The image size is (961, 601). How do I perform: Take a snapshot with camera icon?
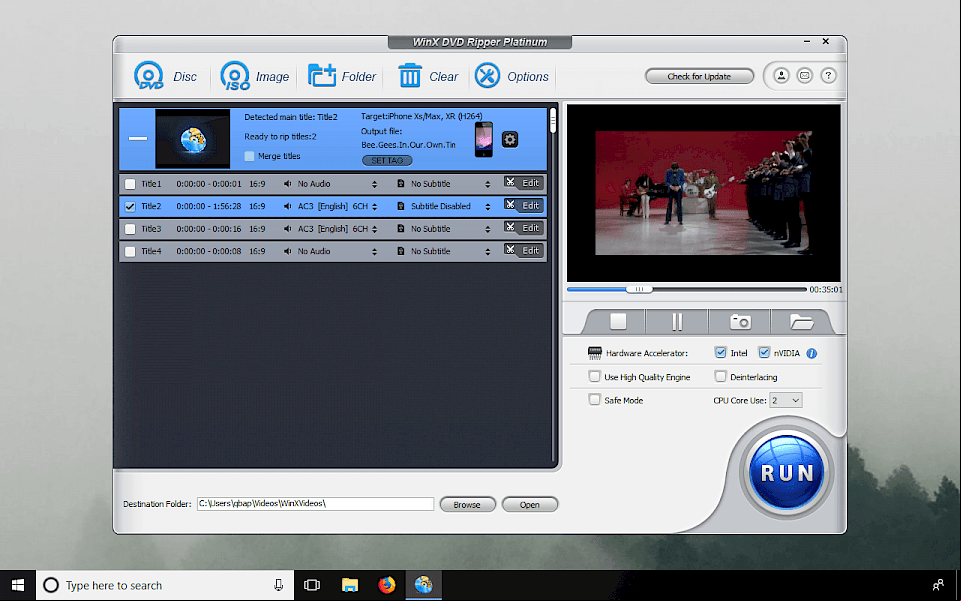[740, 322]
